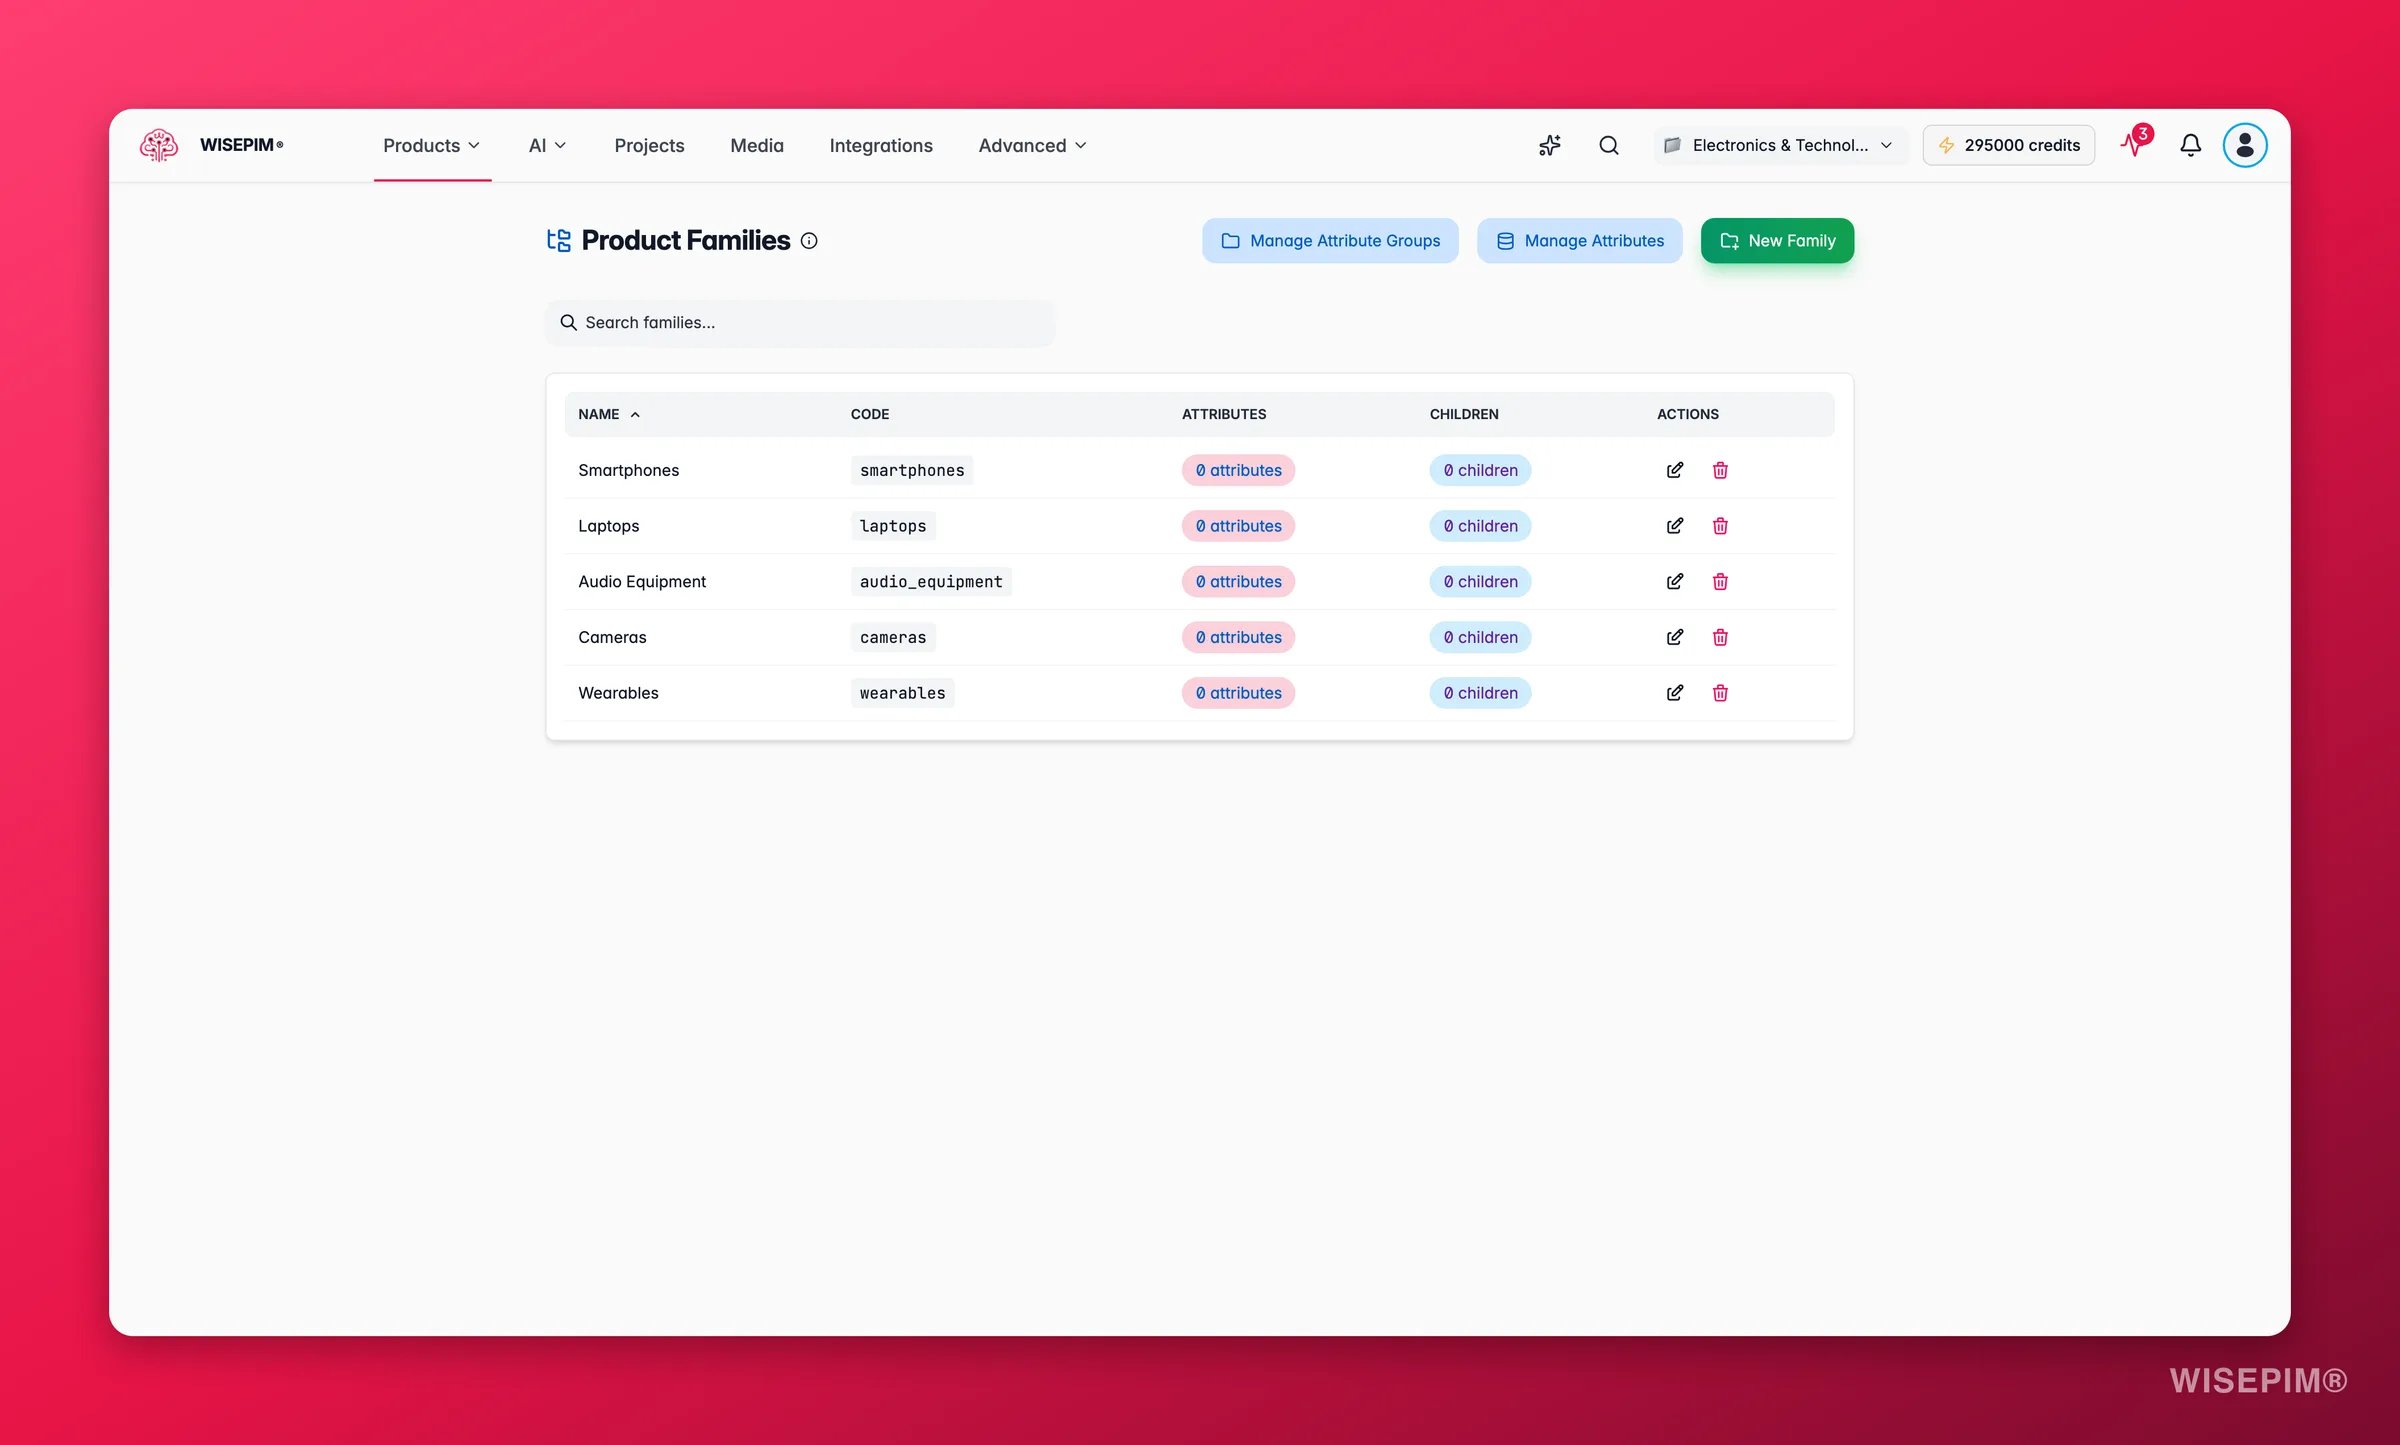Image resolution: width=2400 pixels, height=1445 pixels.
Task: Open user profile avatar menu
Action: click(2245, 145)
